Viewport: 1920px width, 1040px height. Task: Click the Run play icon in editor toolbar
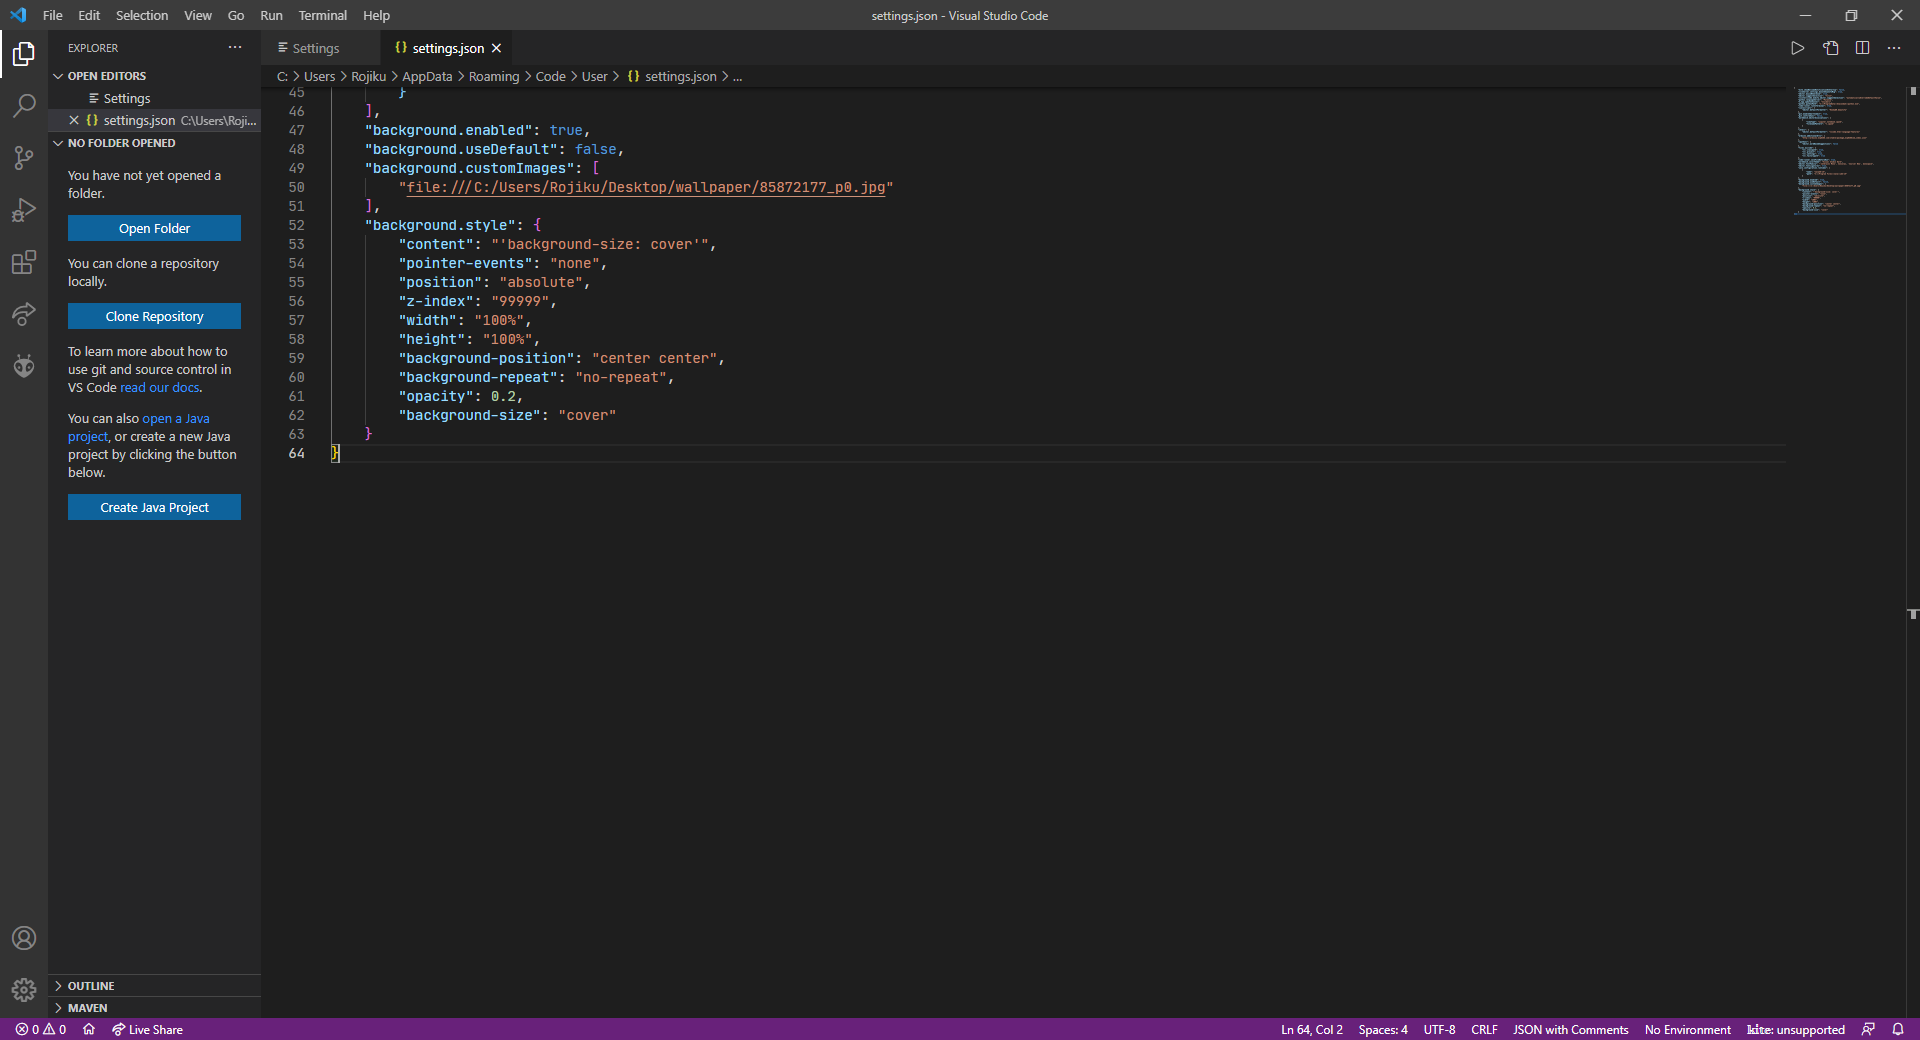[1797, 48]
